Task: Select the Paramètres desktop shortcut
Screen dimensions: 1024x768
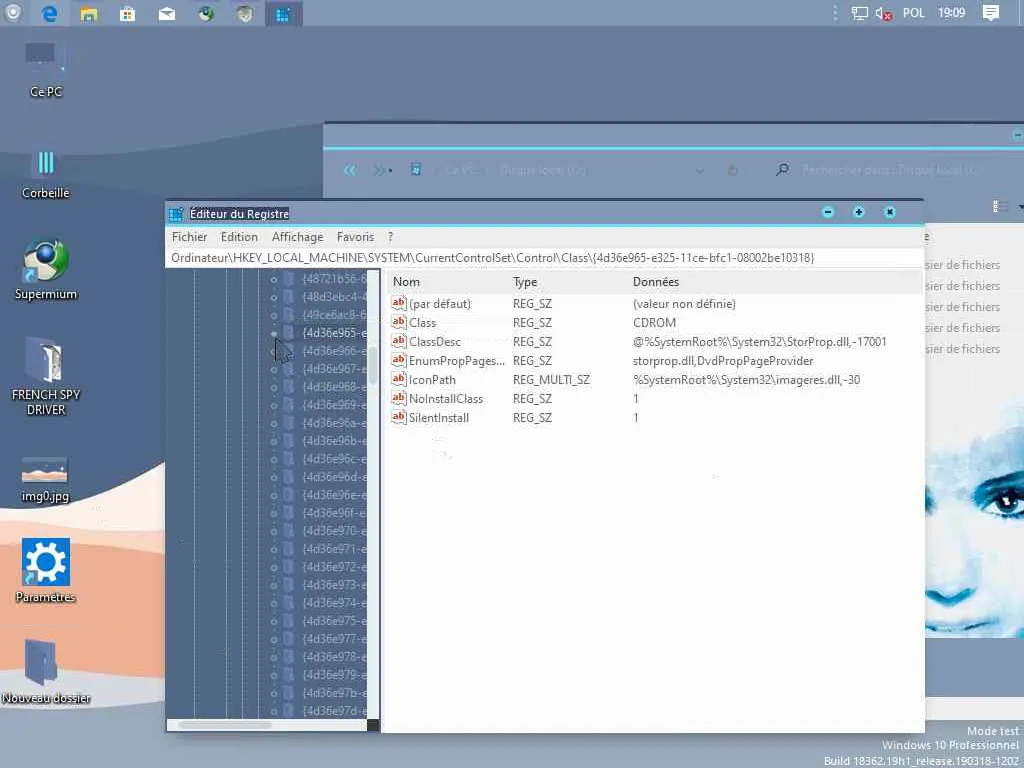Action: [45, 571]
